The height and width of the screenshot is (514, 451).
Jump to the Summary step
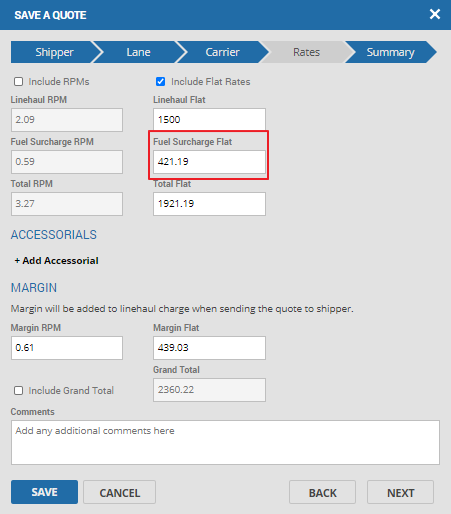(x=390, y=52)
